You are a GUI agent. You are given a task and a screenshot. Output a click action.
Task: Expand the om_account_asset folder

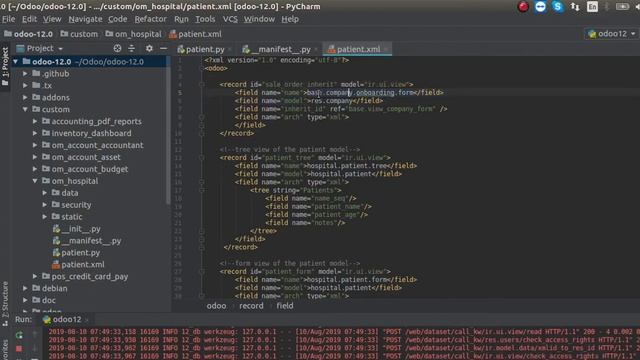tap(35, 157)
